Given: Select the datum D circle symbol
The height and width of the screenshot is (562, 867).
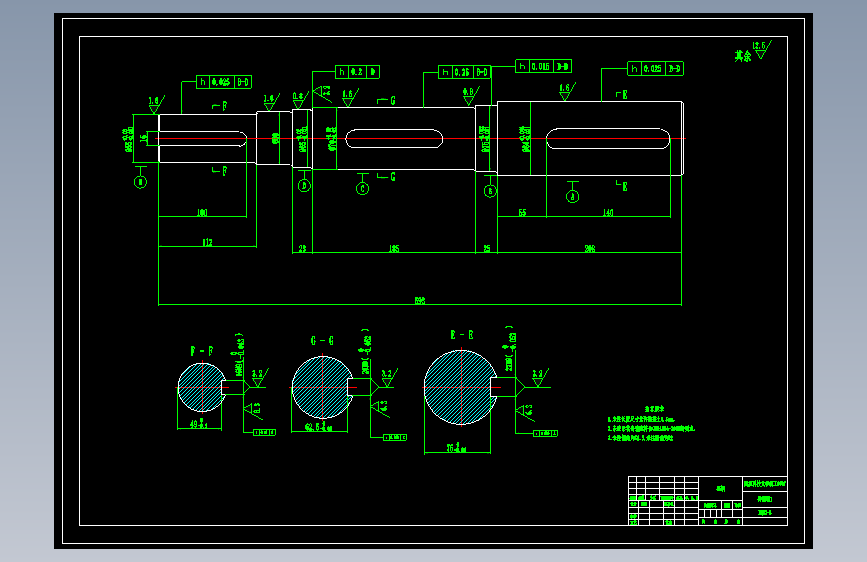Looking at the screenshot, I should click(x=304, y=186).
